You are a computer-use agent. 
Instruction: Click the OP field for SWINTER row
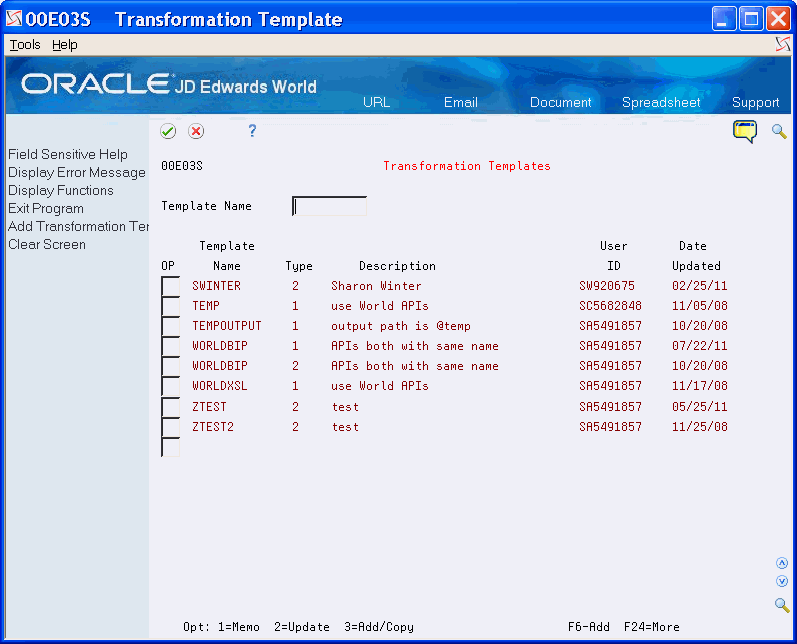170,286
